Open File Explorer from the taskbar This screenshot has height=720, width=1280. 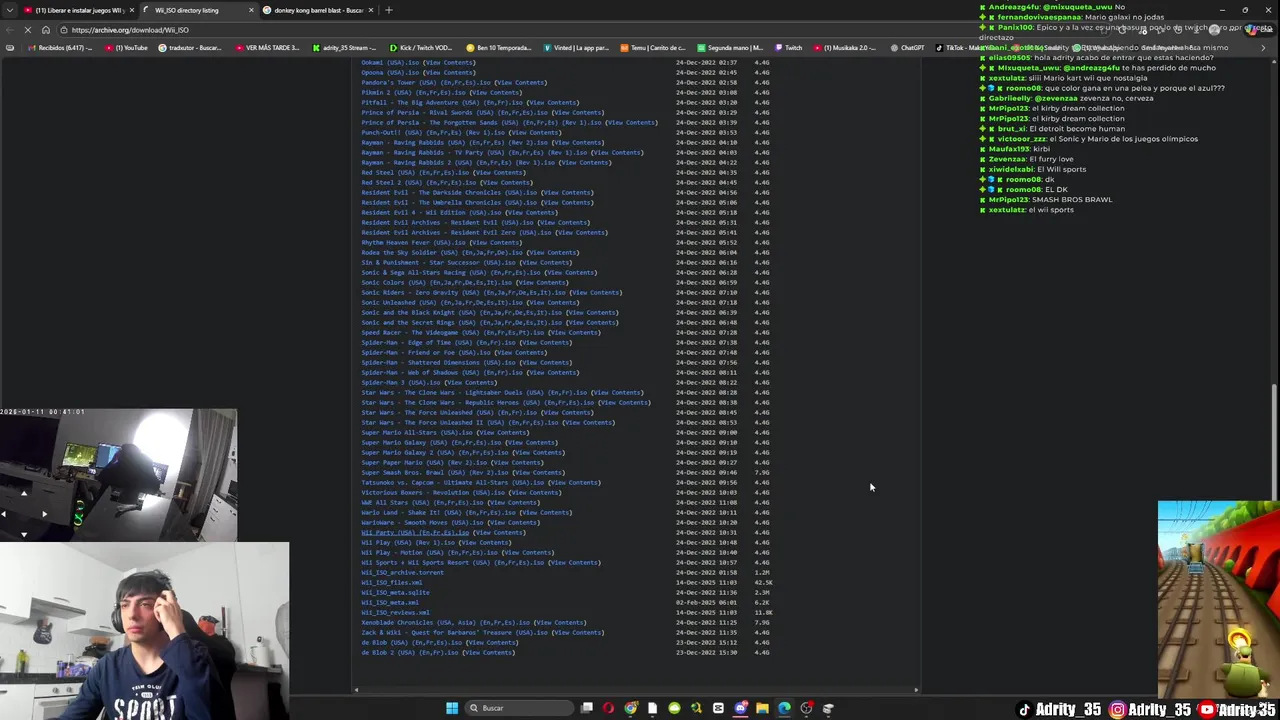[x=762, y=708]
